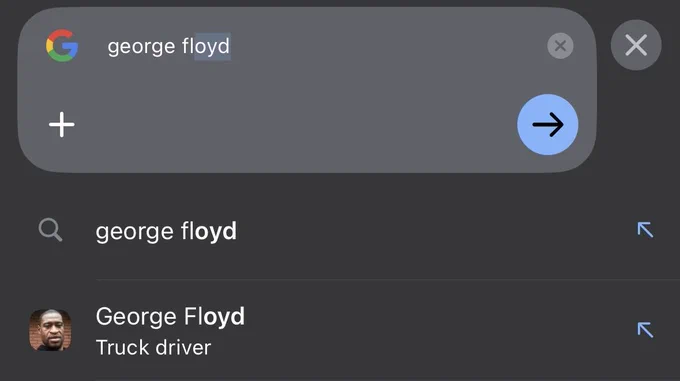Click the word george in the search field

[141, 47]
